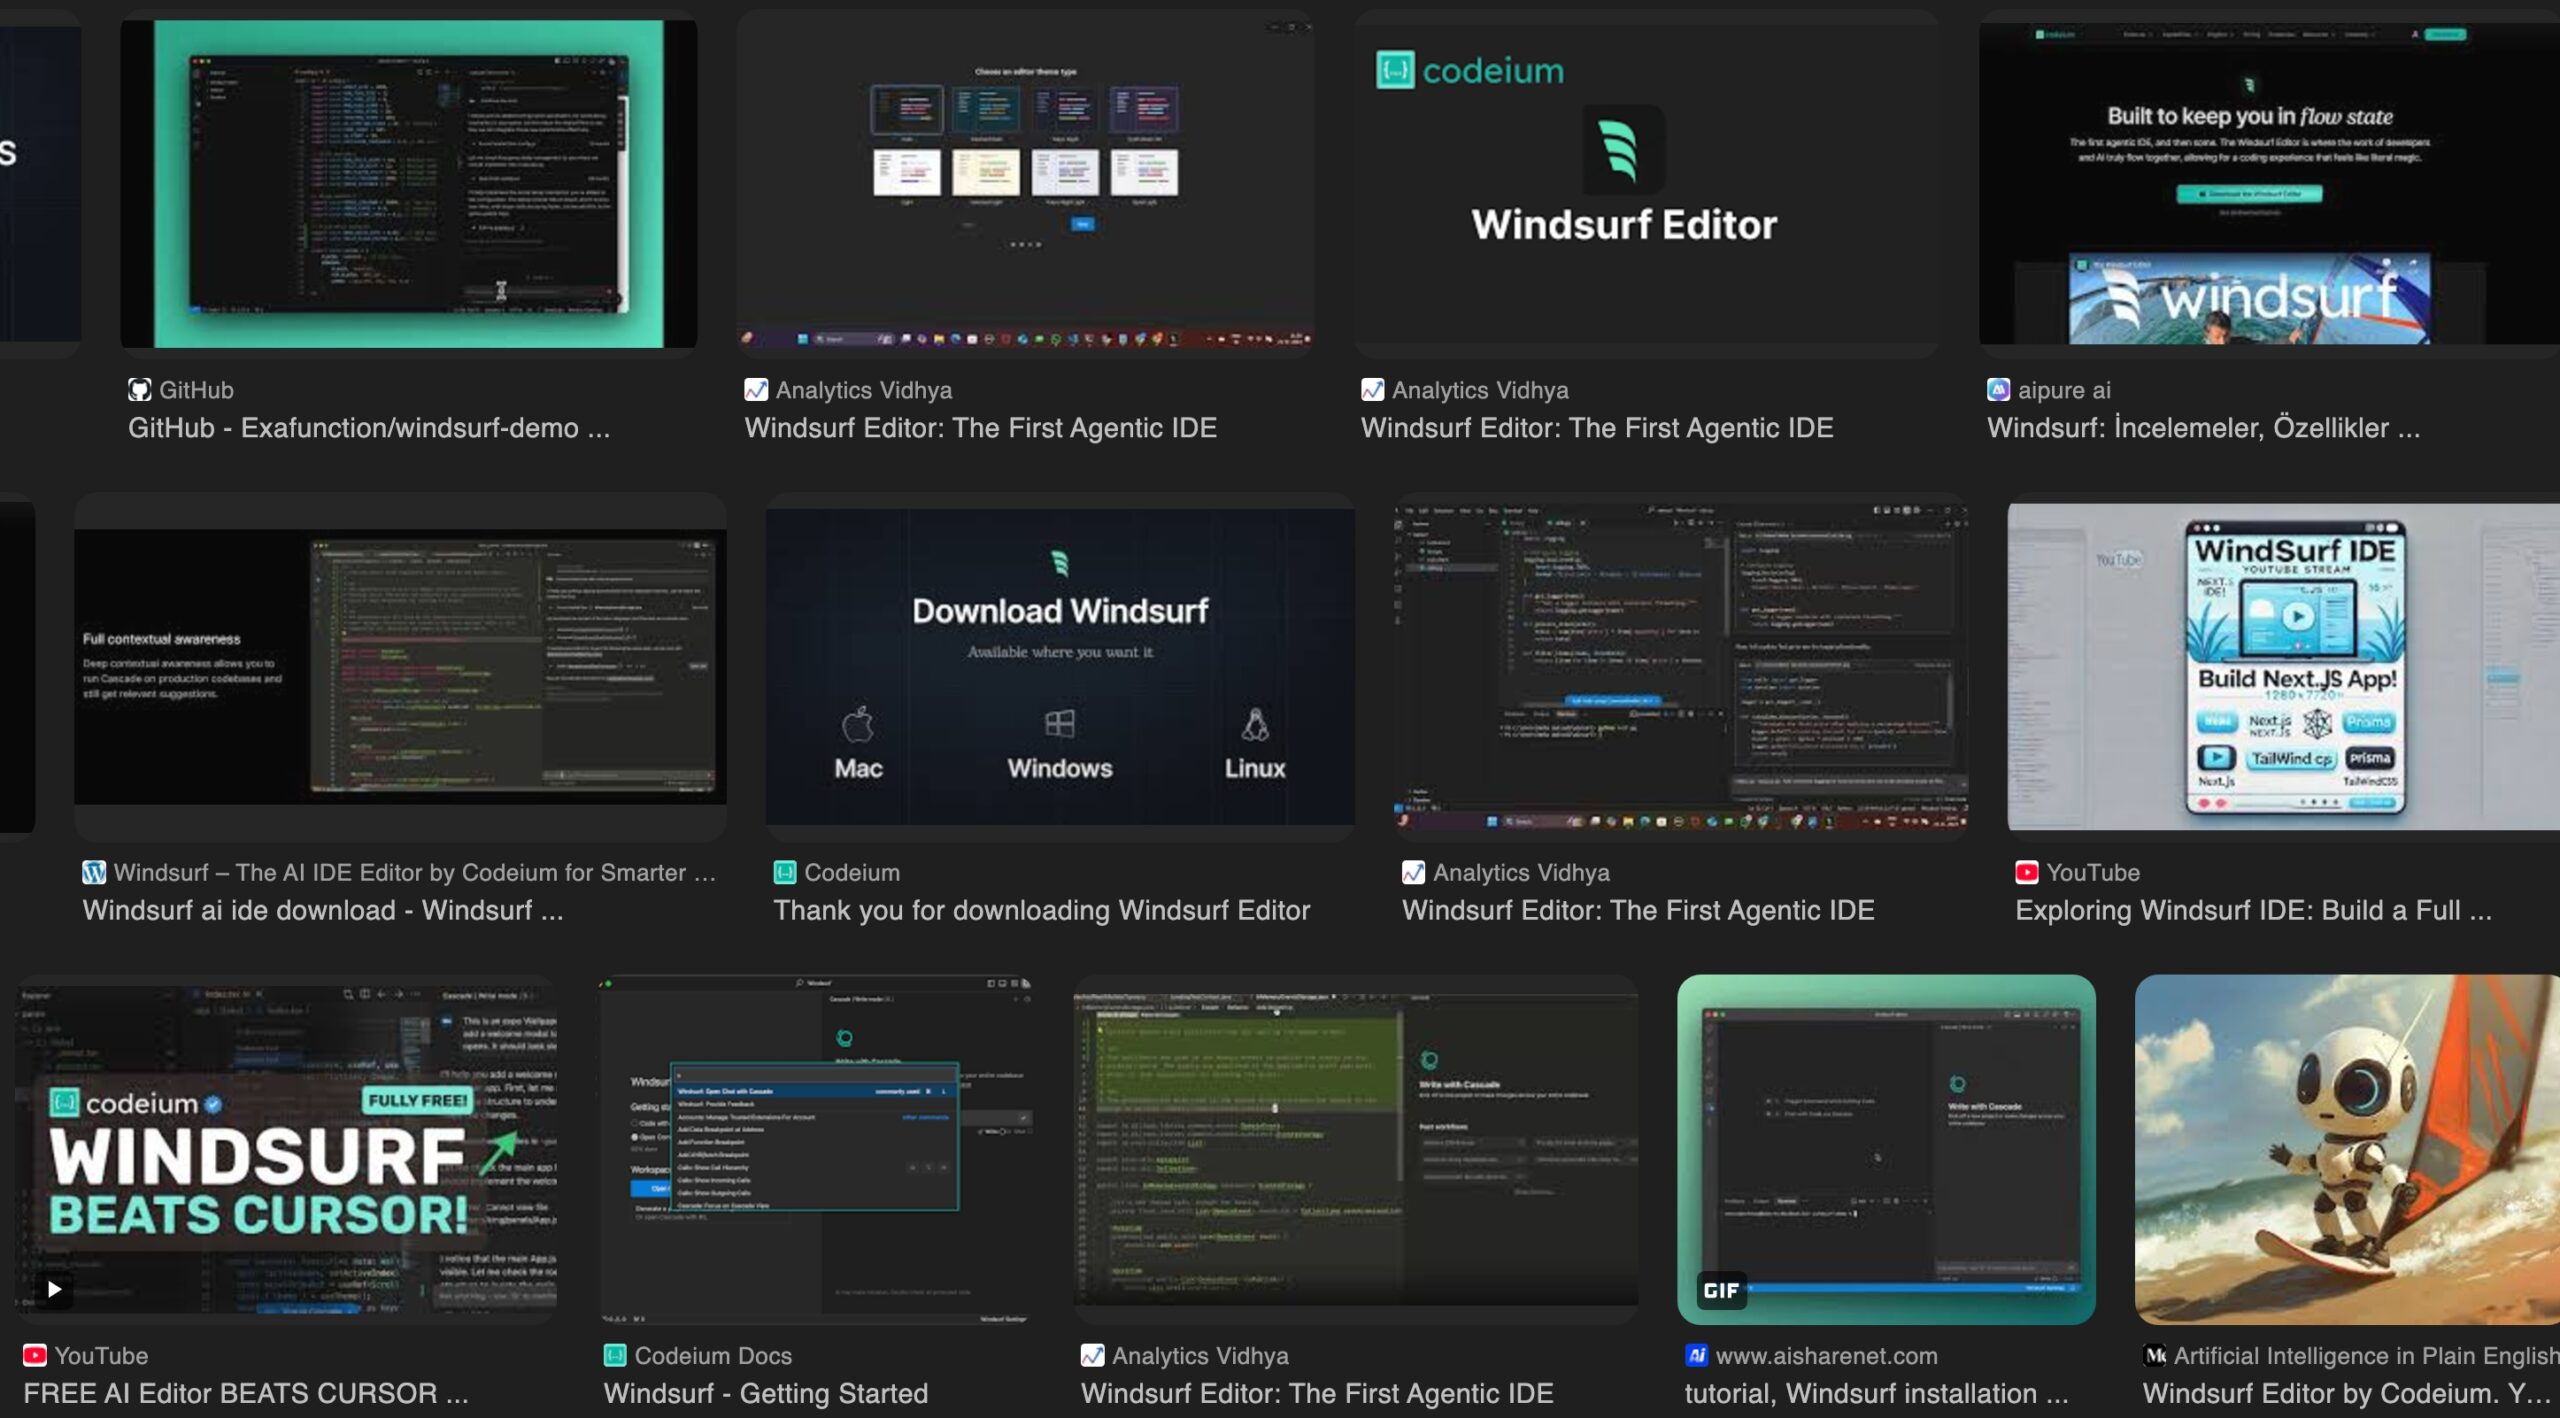Open 'Exploring Windsurf IDE: Build a Full ...' title

pos(2253,910)
